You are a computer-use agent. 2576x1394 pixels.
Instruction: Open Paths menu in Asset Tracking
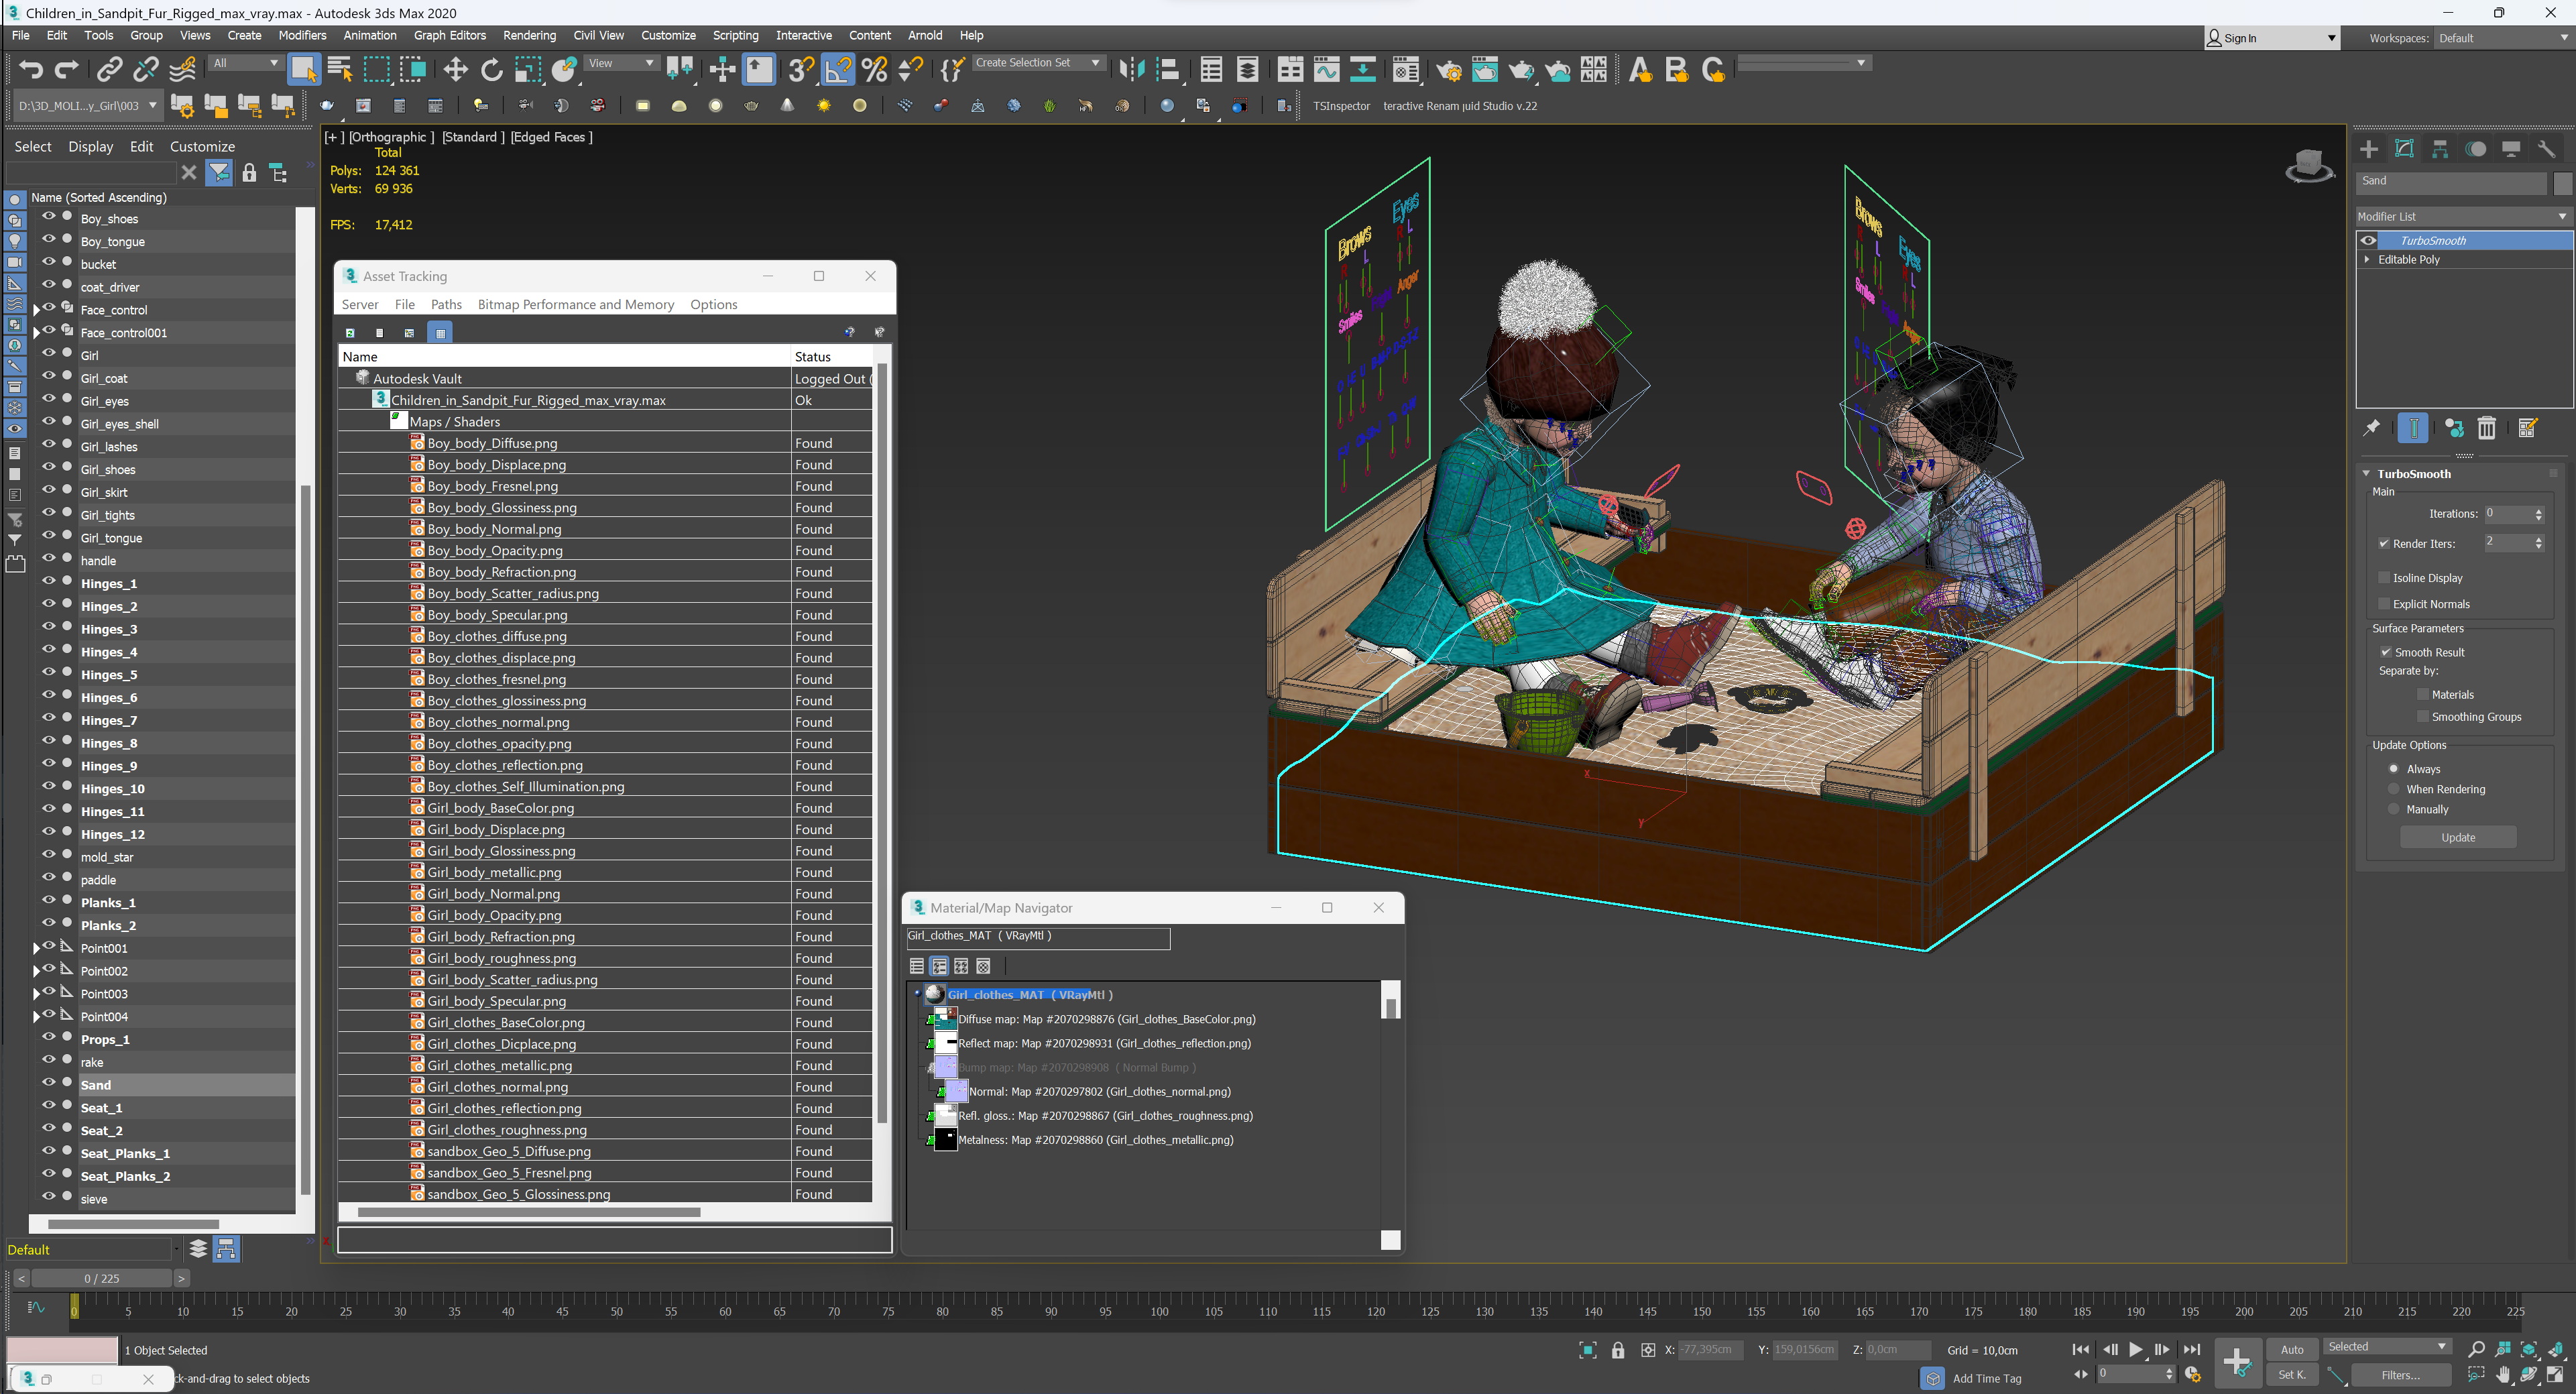click(x=446, y=304)
